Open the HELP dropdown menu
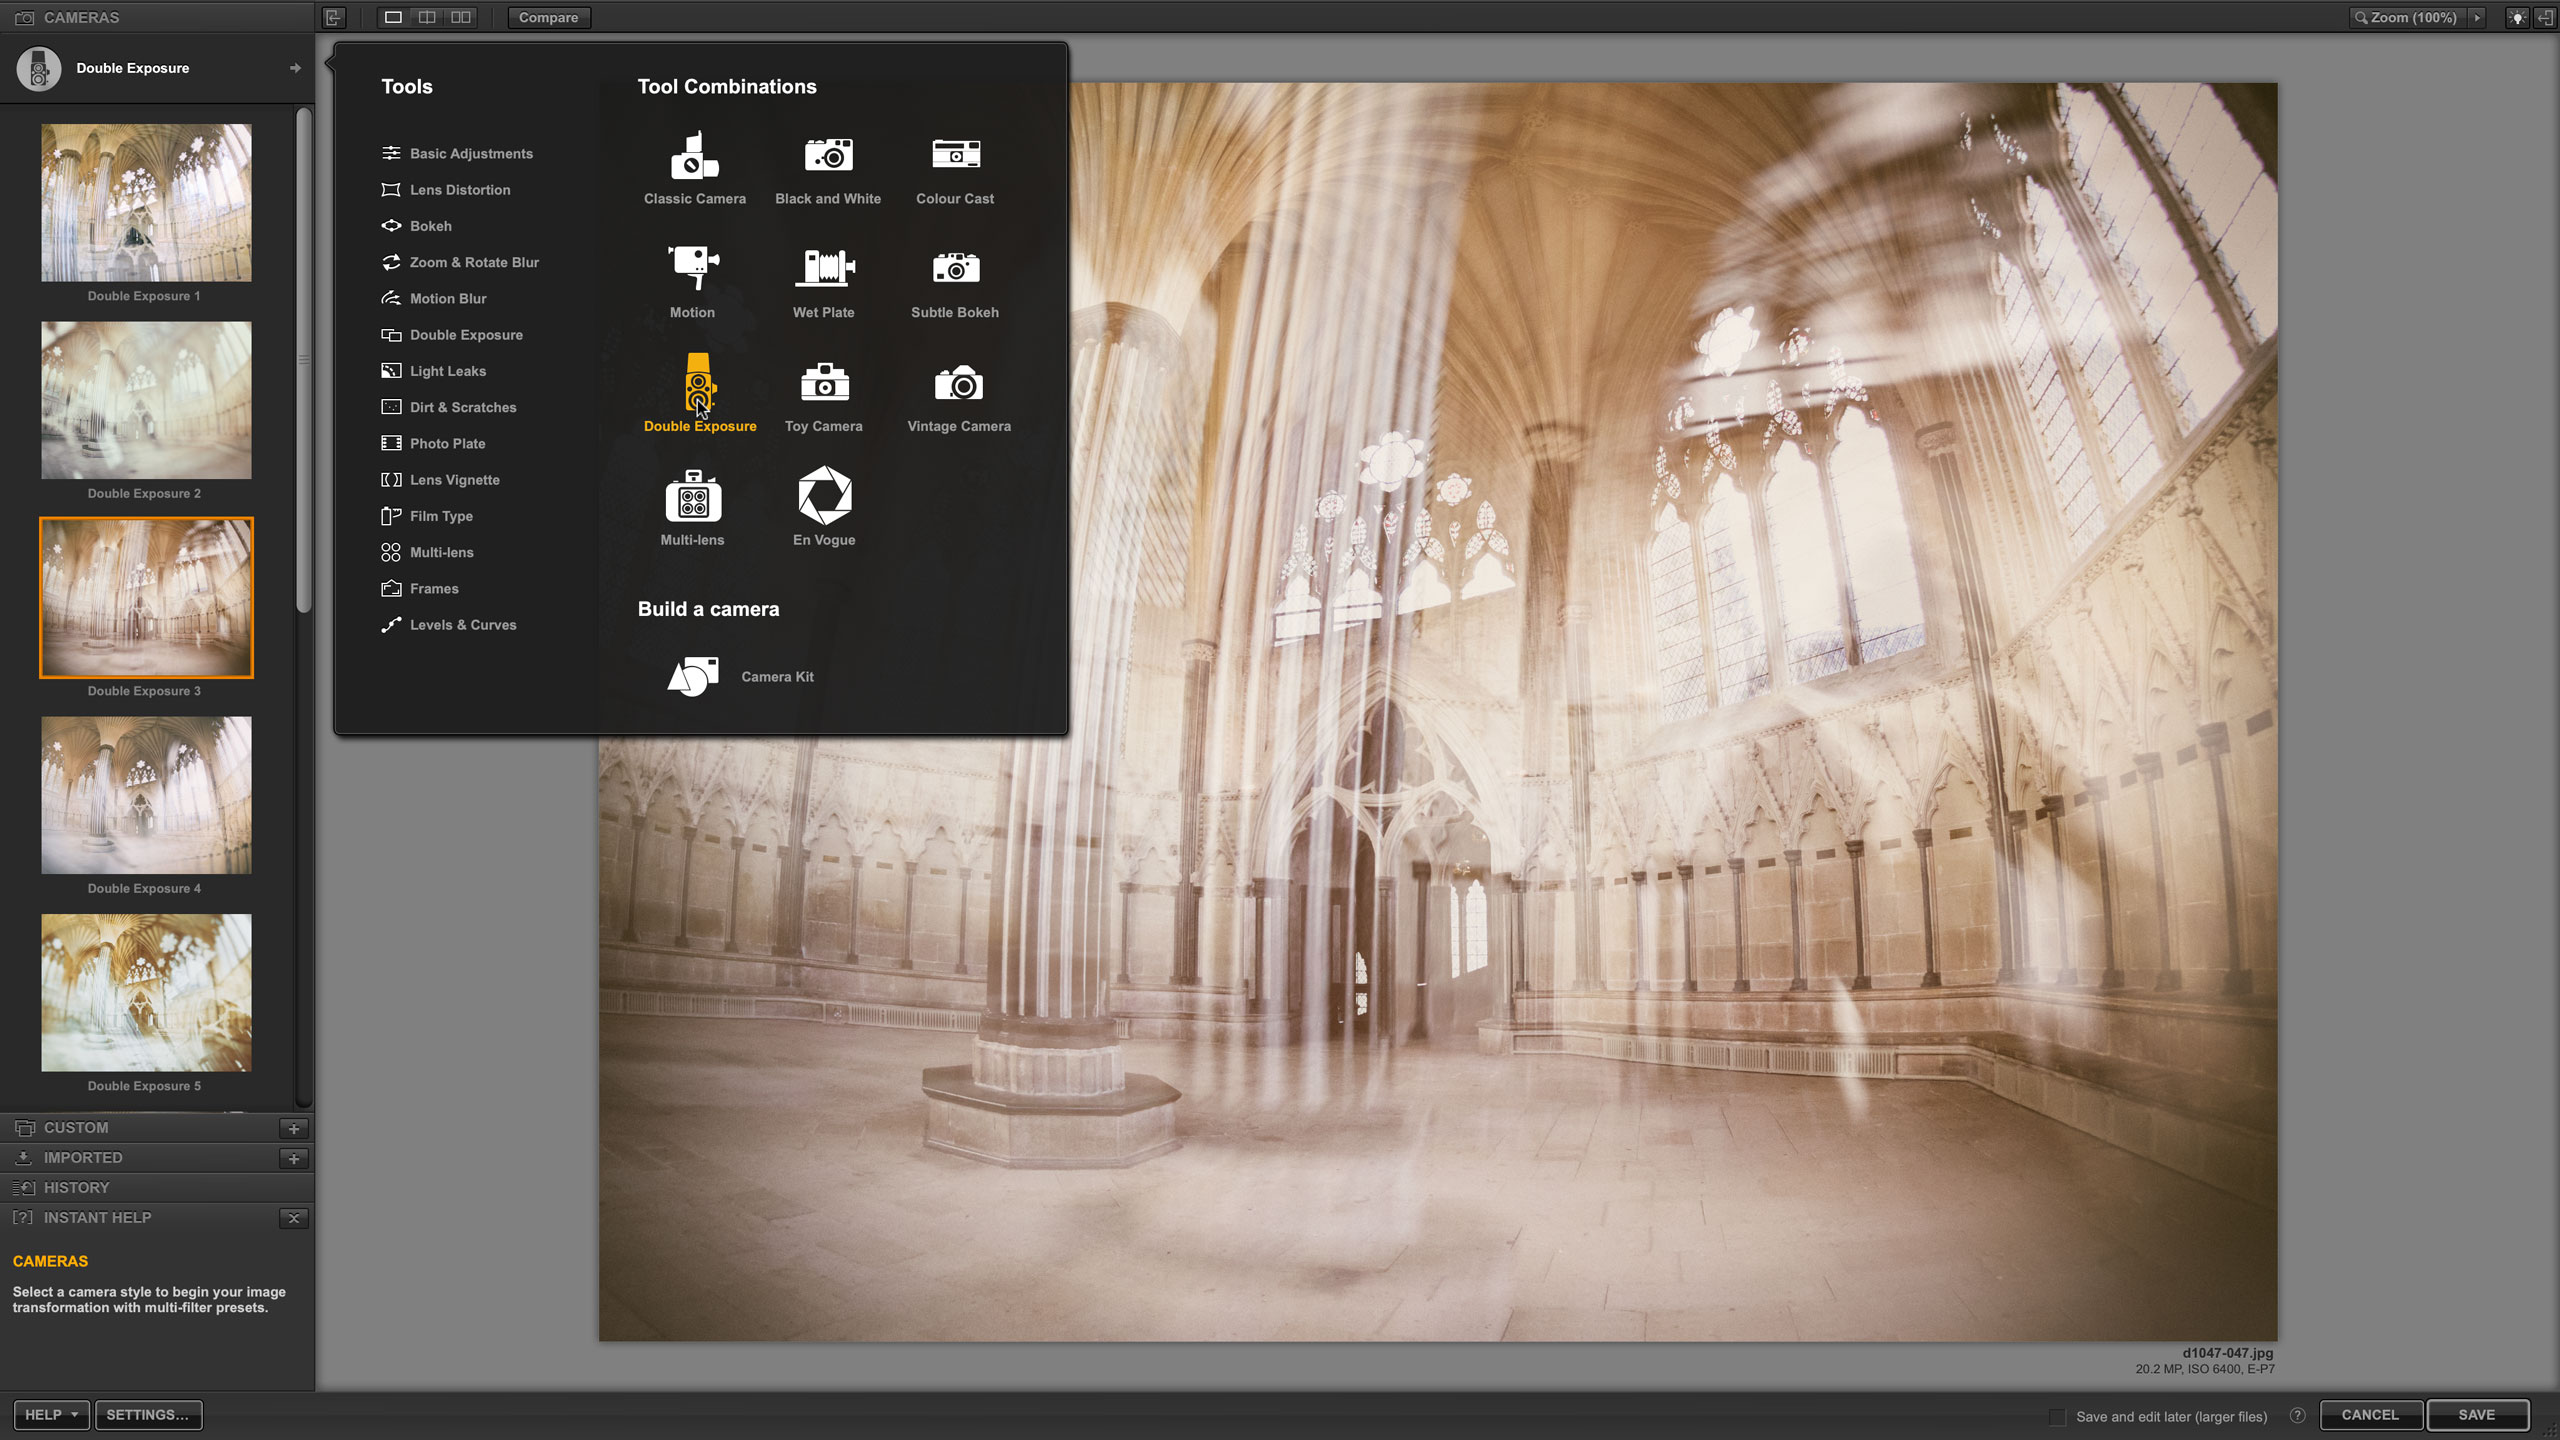2560x1440 pixels. coord(51,1415)
